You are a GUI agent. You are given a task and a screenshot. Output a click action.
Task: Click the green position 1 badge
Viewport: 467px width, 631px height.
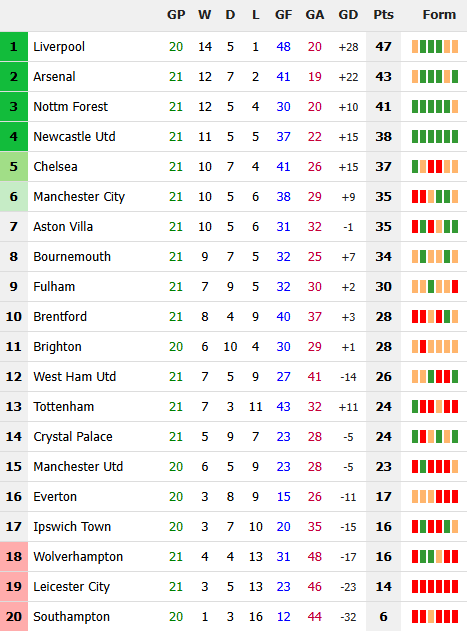pos(14,47)
